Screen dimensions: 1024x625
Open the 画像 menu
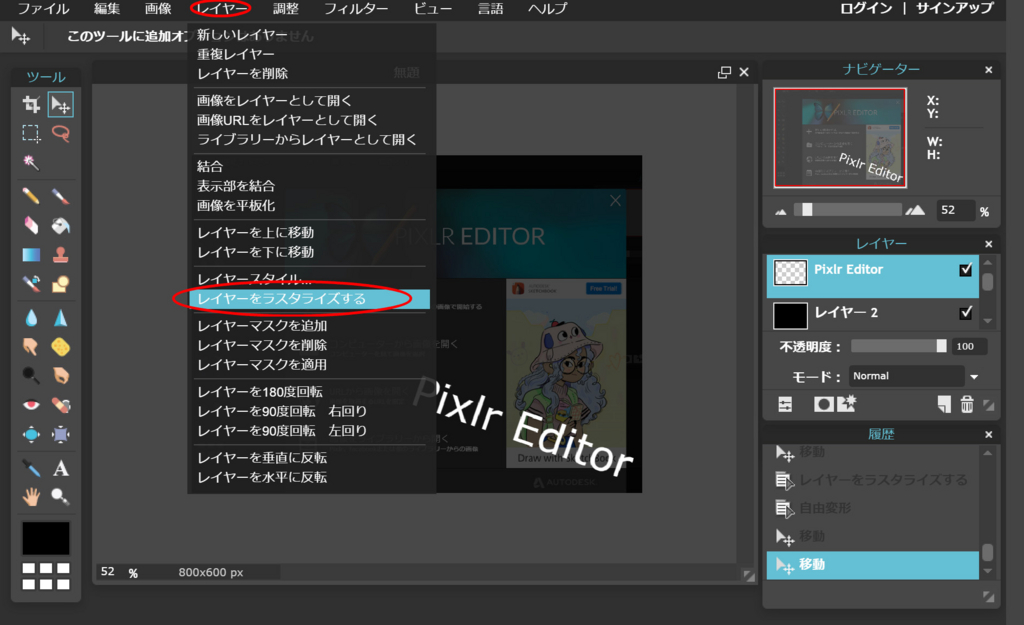point(158,8)
